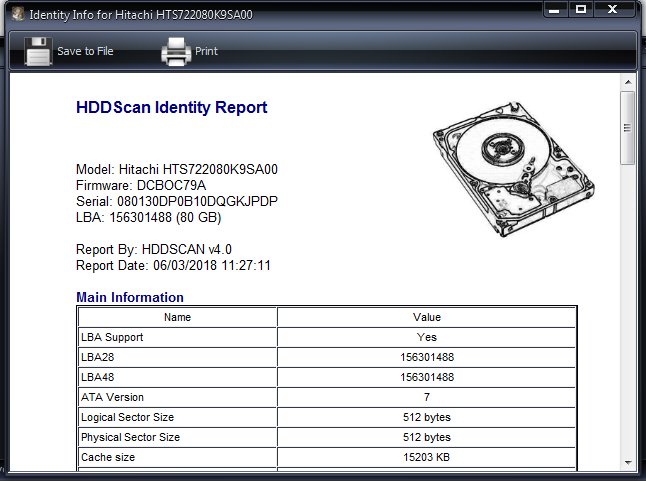Close the Identity Info window
The width and height of the screenshot is (646, 481).
[x=613, y=9]
